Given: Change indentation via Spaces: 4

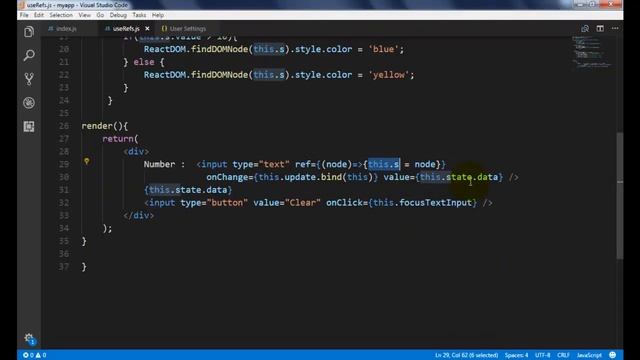Looking at the screenshot, I should (516, 355).
